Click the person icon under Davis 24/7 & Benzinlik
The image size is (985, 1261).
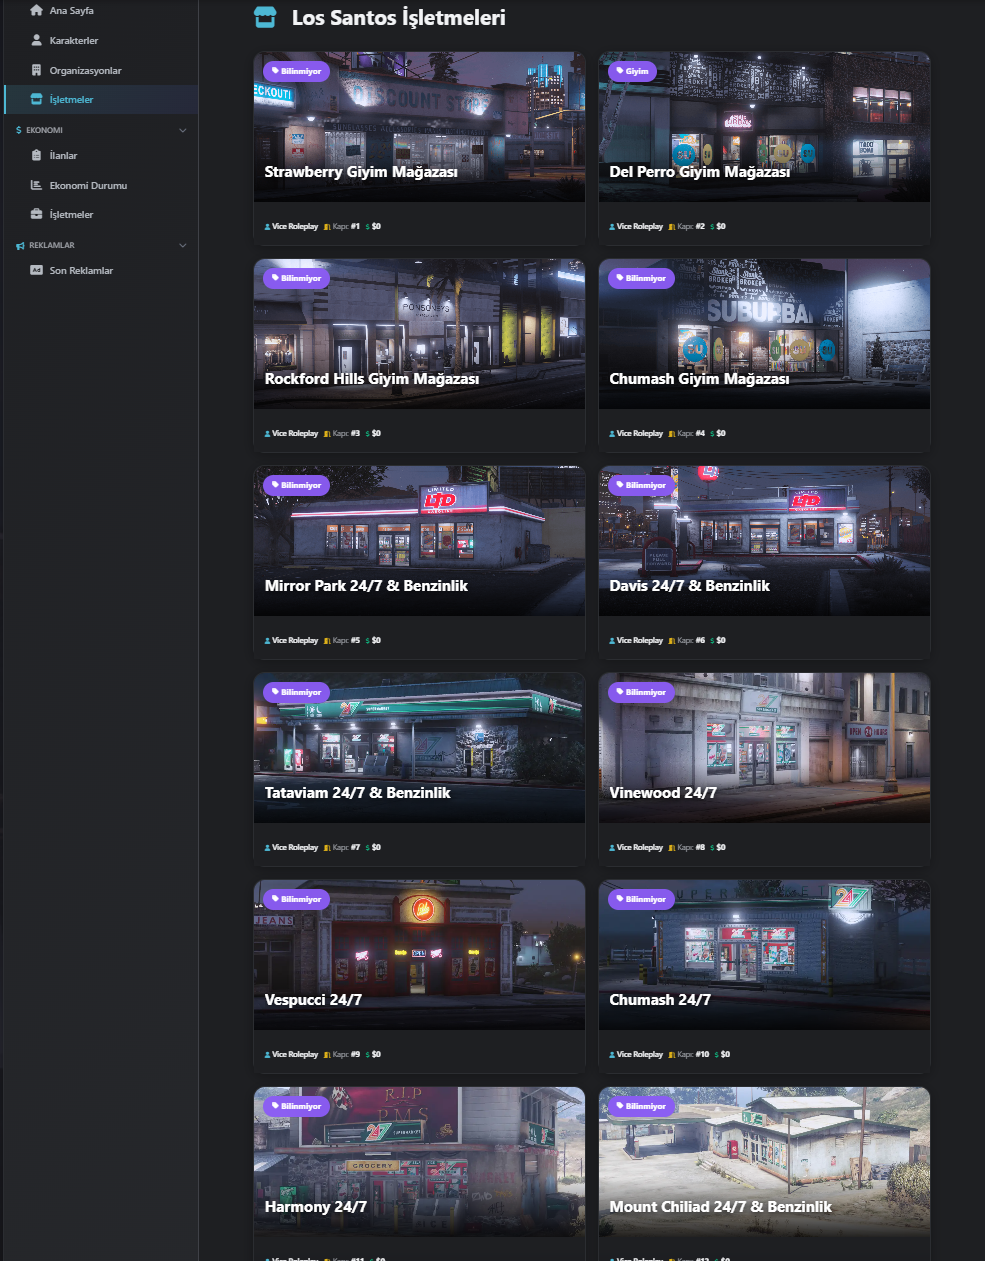[x=612, y=641]
